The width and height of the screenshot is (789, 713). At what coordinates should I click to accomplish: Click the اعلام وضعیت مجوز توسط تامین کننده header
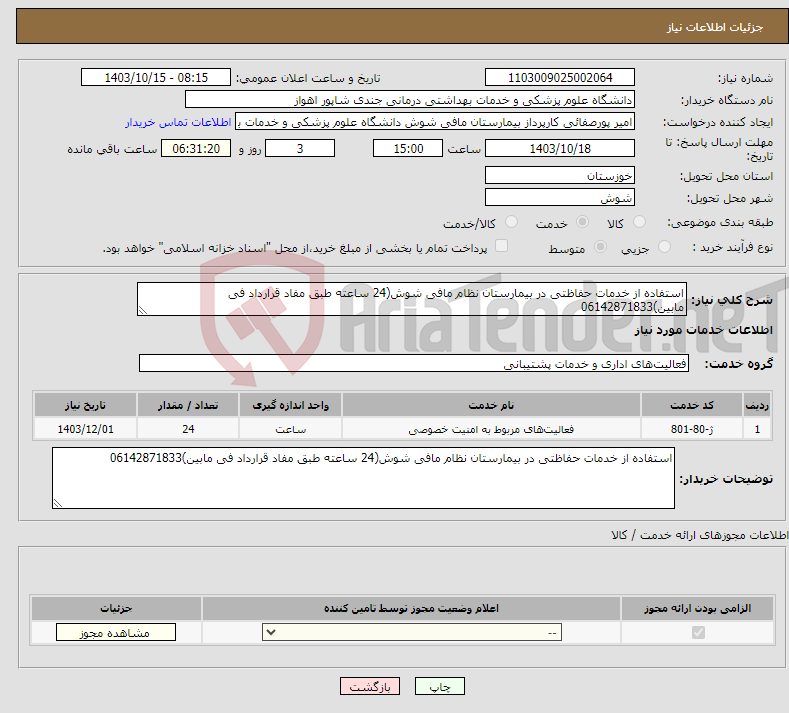pyautogui.click(x=411, y=608)
